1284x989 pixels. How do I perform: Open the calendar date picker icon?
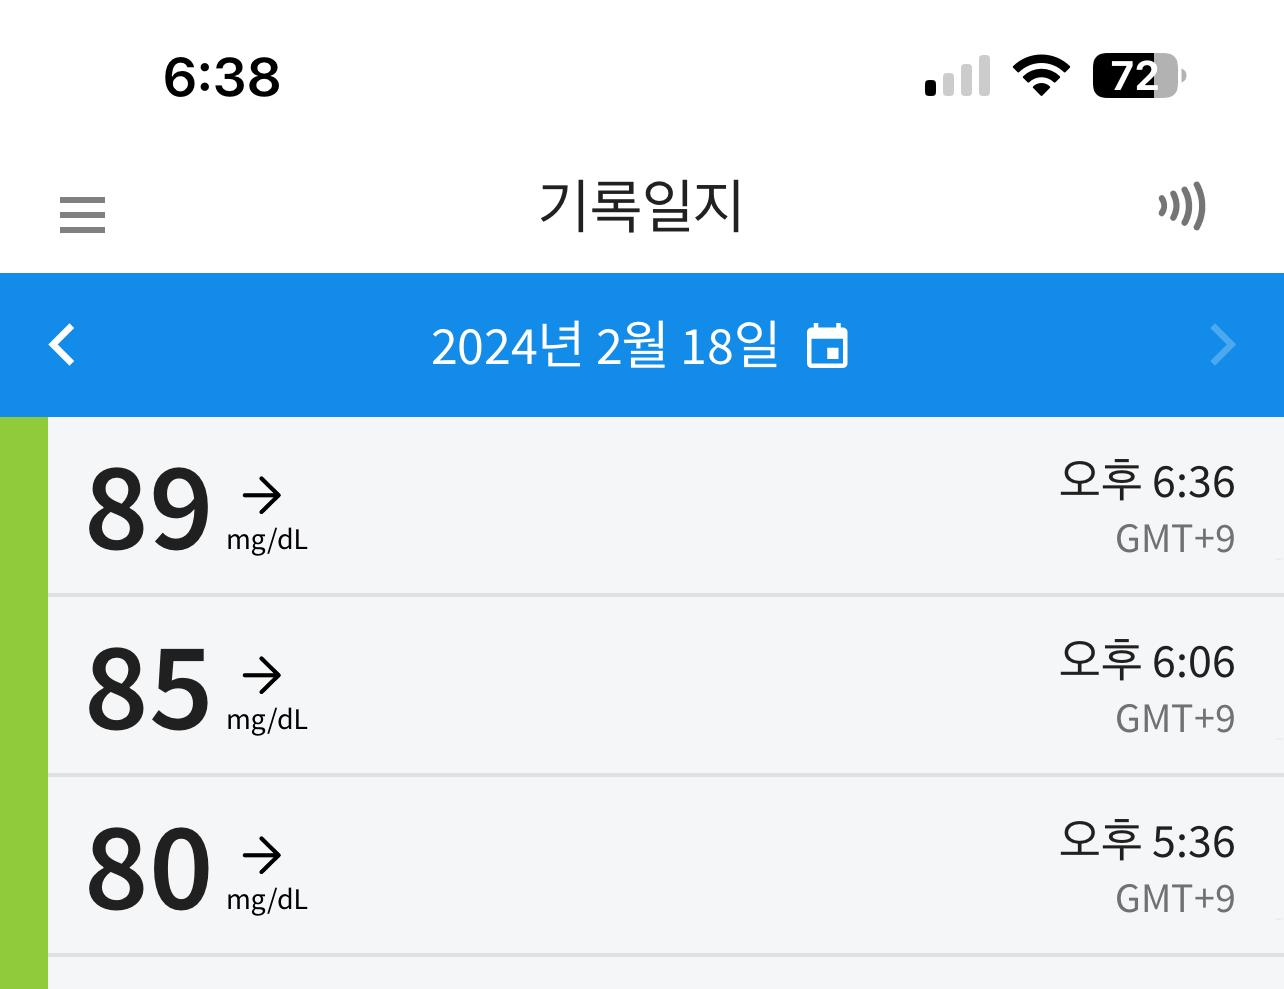pos(827,346)
